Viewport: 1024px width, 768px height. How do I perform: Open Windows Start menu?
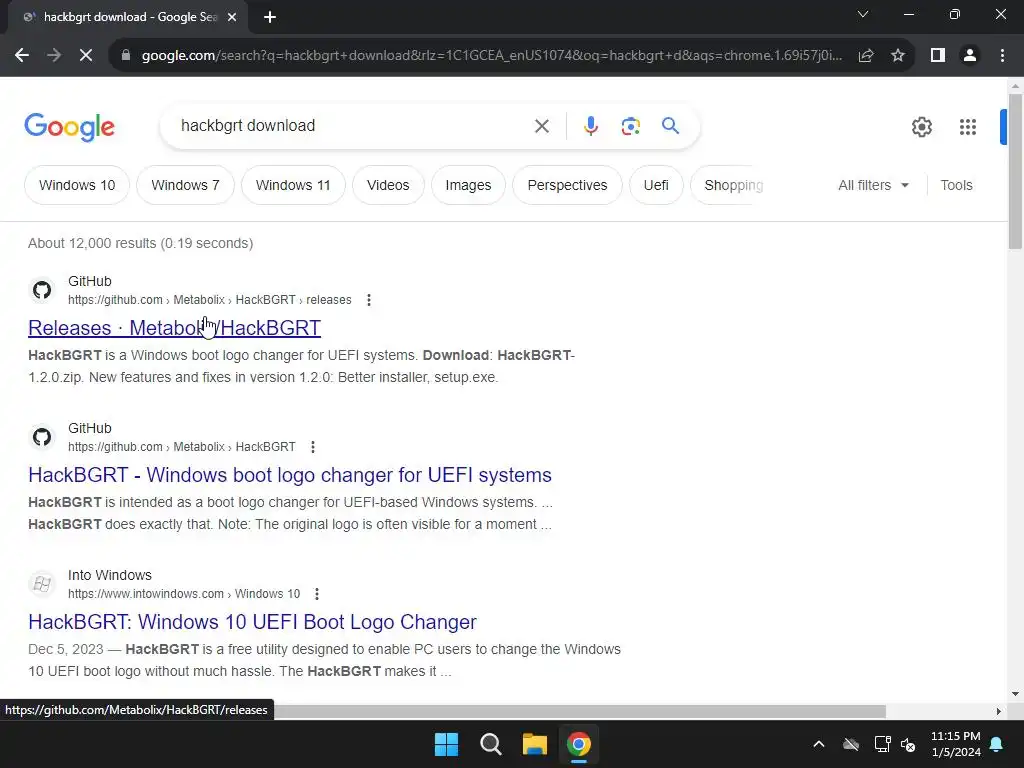pyautogui.click(x=447, y=744)
